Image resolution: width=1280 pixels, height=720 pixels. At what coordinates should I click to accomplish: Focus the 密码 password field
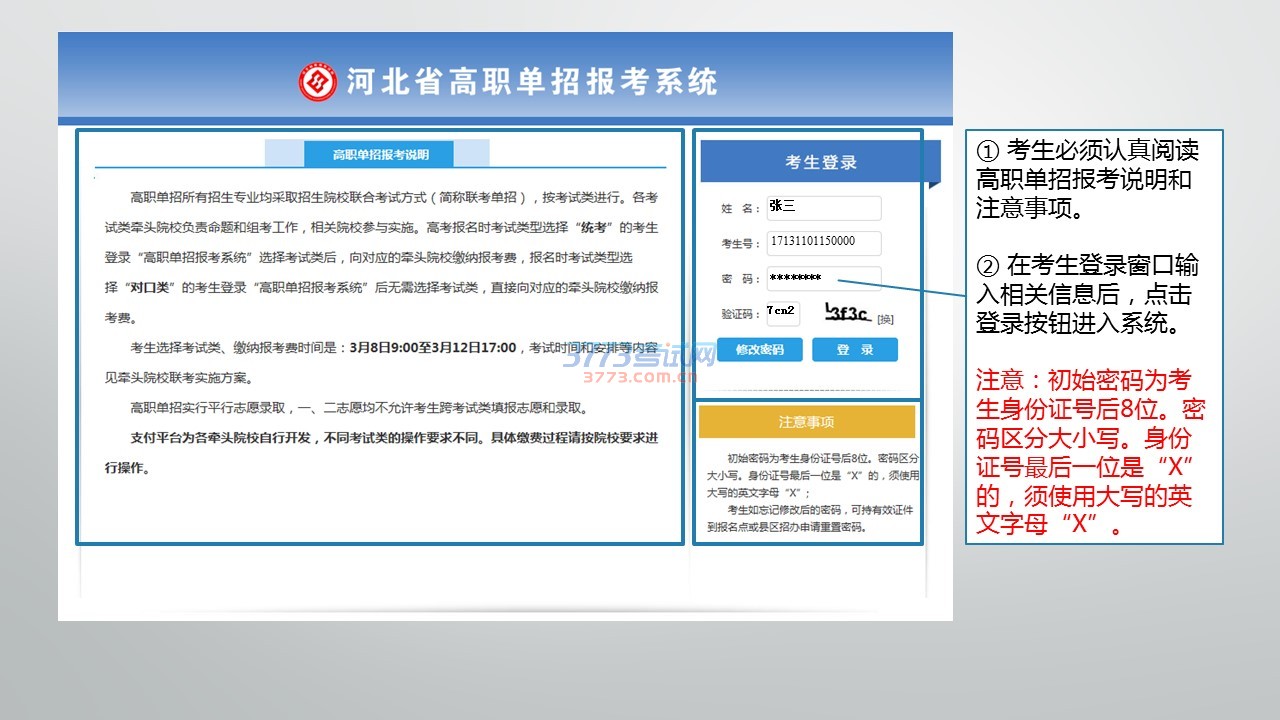pos(823,278)
